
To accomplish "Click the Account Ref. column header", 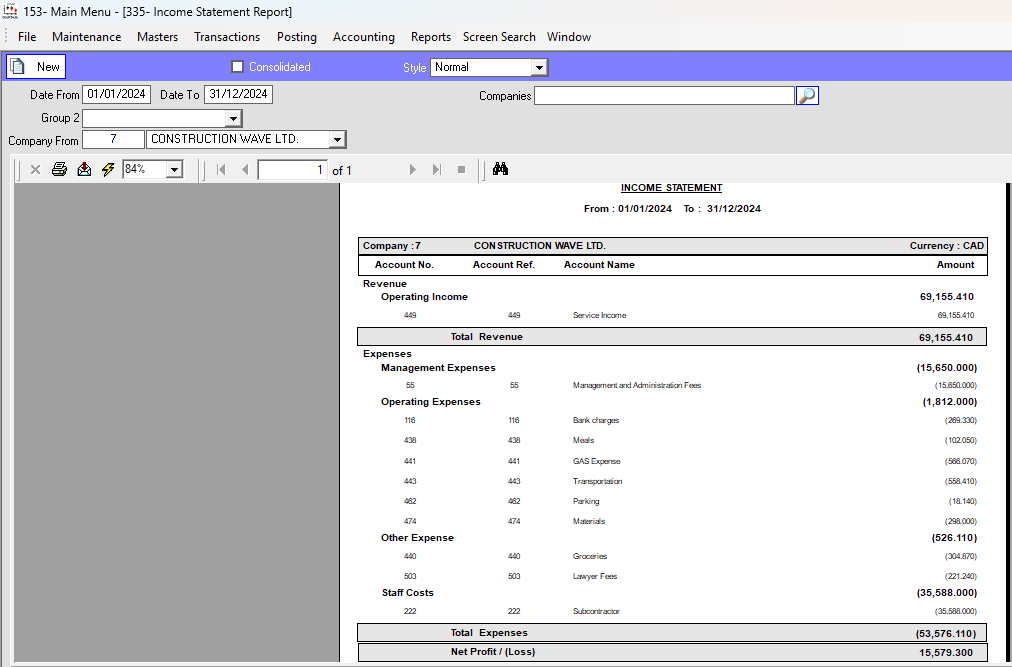I will pos(503,265).
